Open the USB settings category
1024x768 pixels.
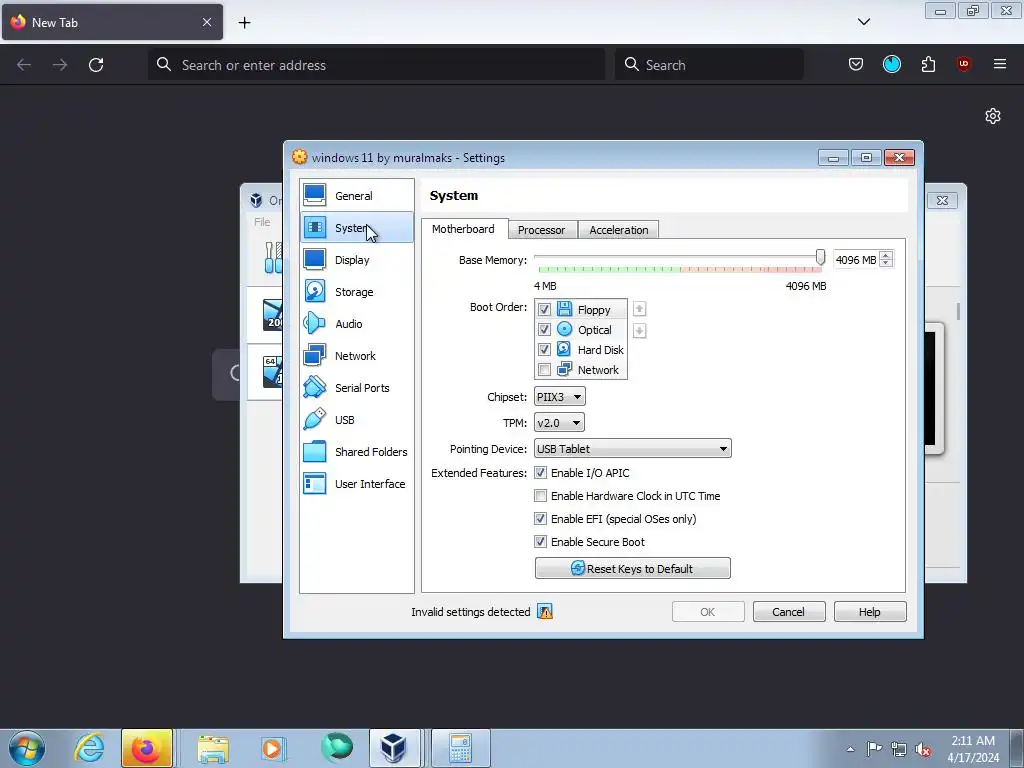coord(357,420)
